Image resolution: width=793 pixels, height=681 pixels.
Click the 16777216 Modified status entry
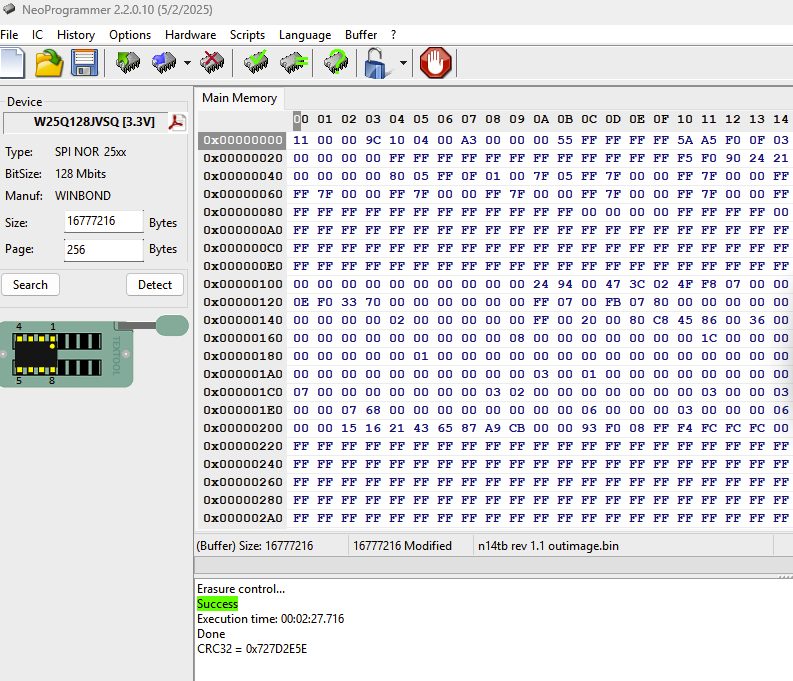[x=402, y=546]
